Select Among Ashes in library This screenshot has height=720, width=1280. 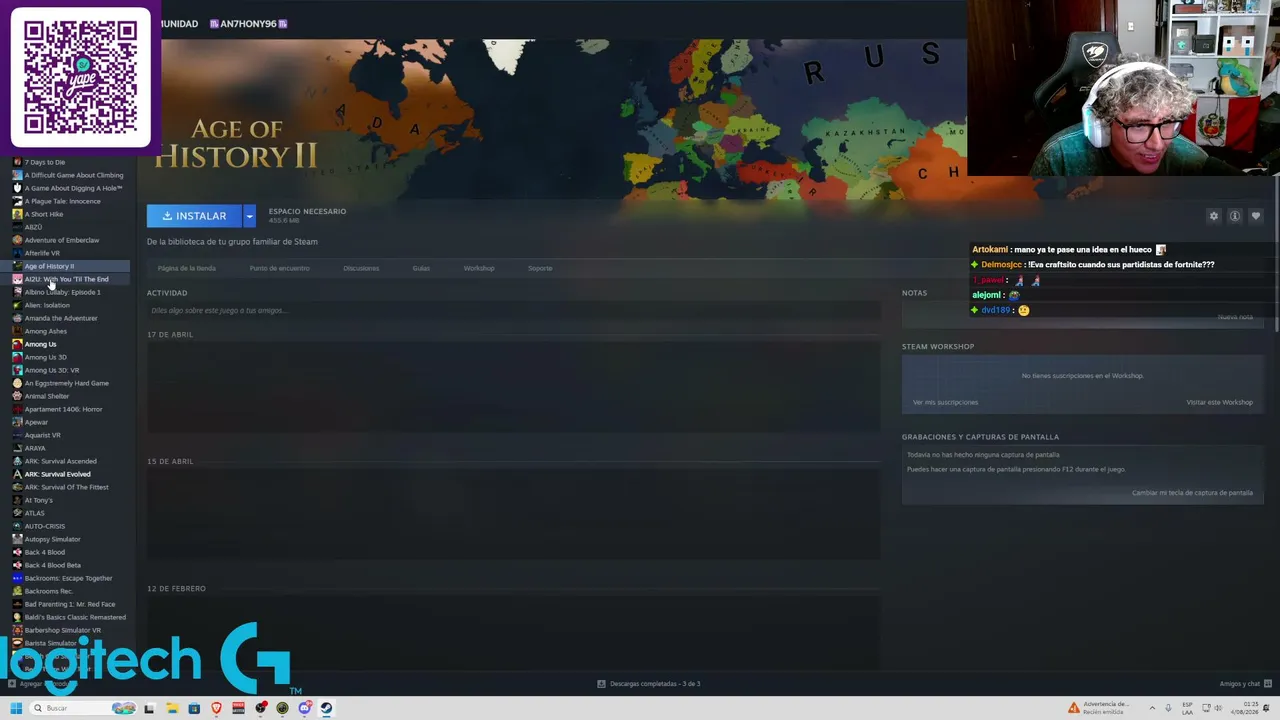(45, 331)
